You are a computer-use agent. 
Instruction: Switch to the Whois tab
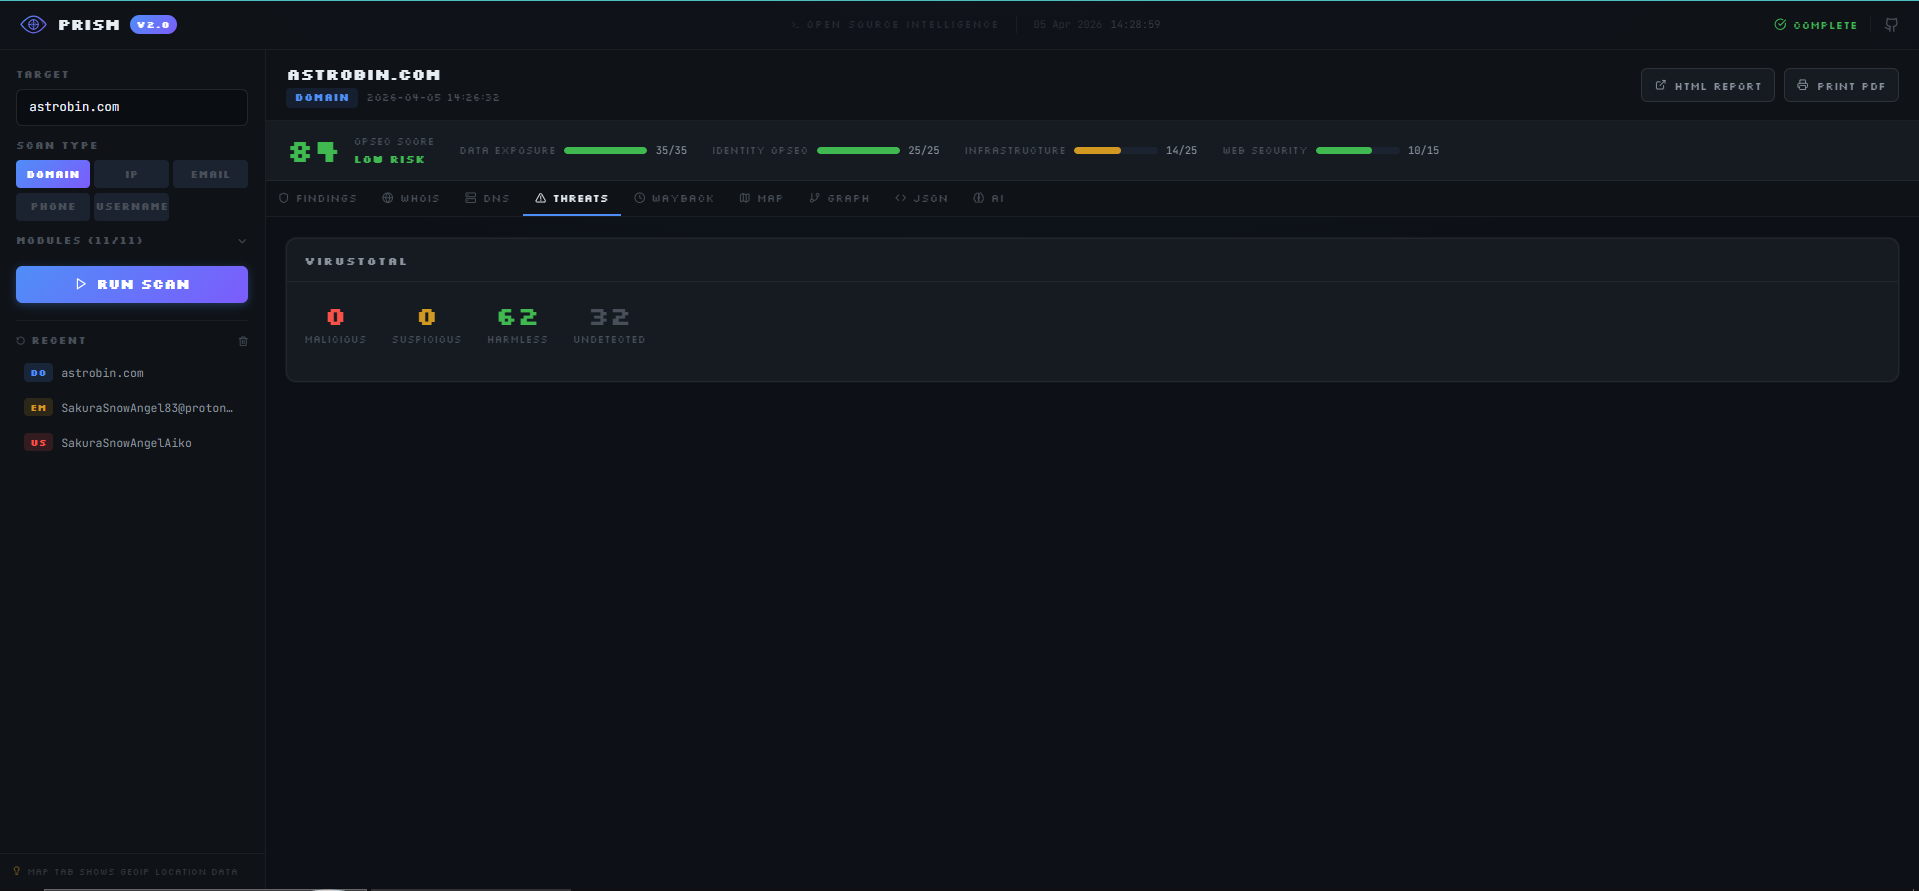tap(410, 198)
